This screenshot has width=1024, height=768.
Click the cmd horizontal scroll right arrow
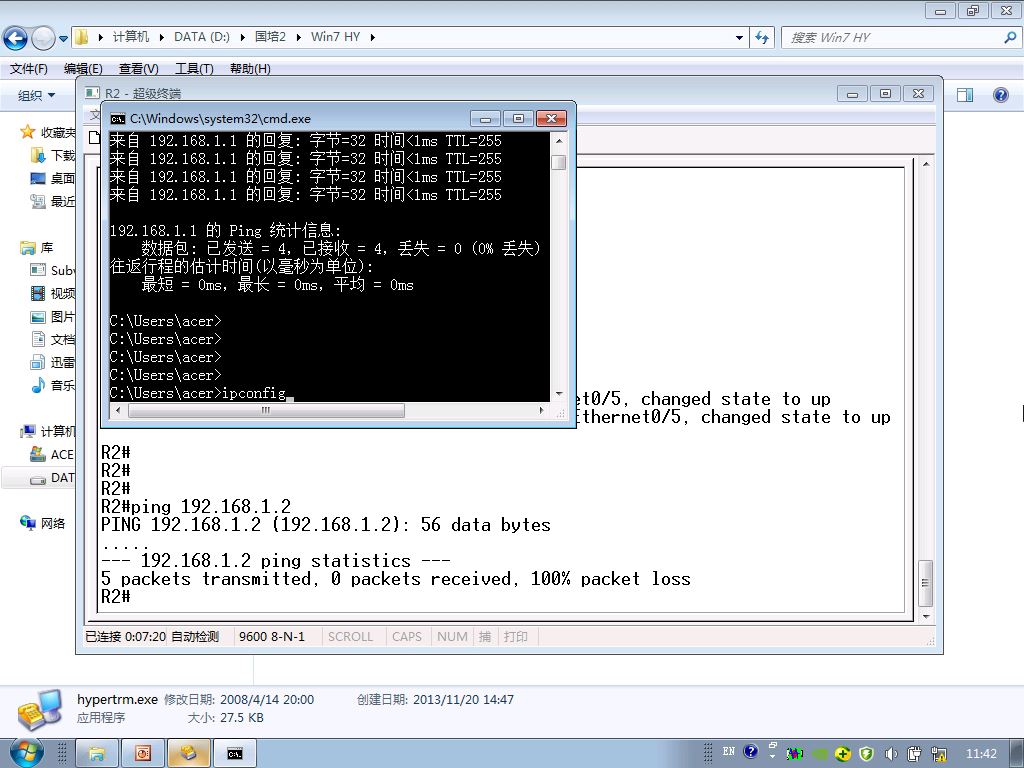[541, 410]
